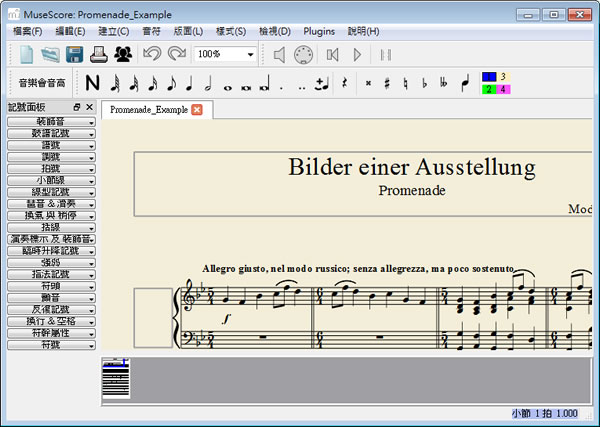Select the whole note duration icon
600x427 pixels.
pos(228,83)
